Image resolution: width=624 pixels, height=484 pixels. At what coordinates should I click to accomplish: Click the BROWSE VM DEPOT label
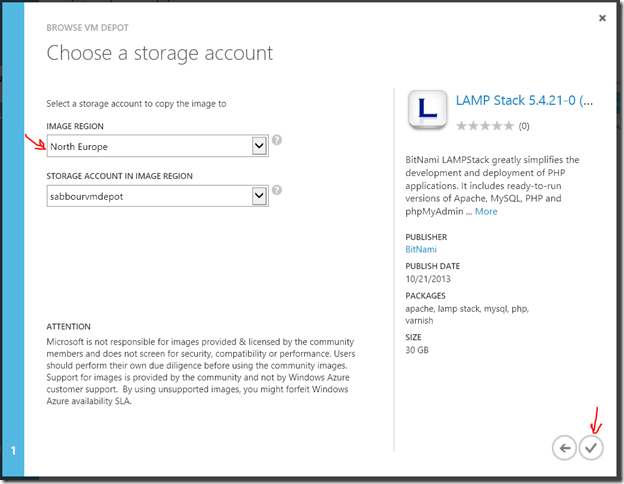(x=88, y=28)
